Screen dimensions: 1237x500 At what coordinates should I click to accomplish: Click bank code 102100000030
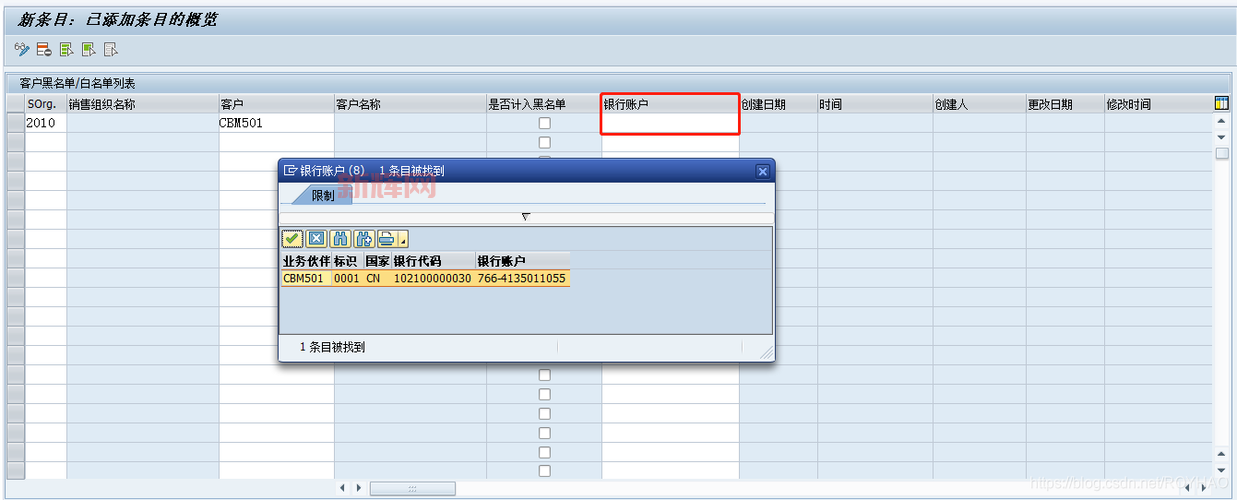[x=433, y=278]
